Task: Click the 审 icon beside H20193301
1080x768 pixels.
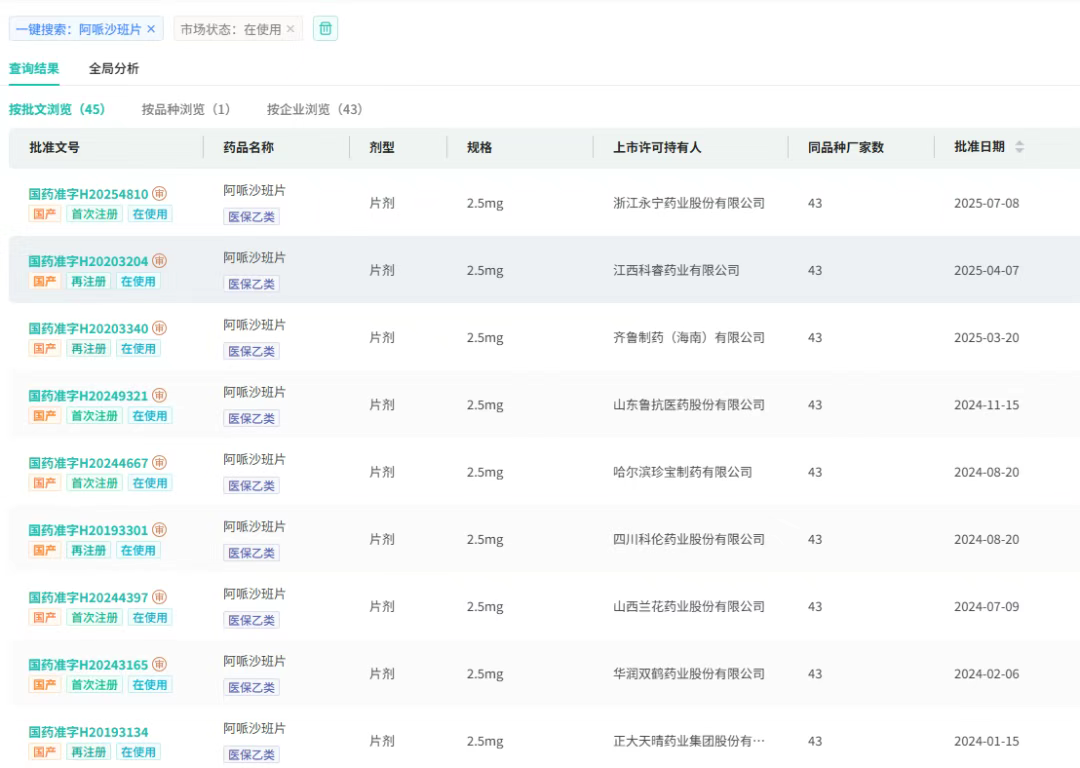Action: 159,530
